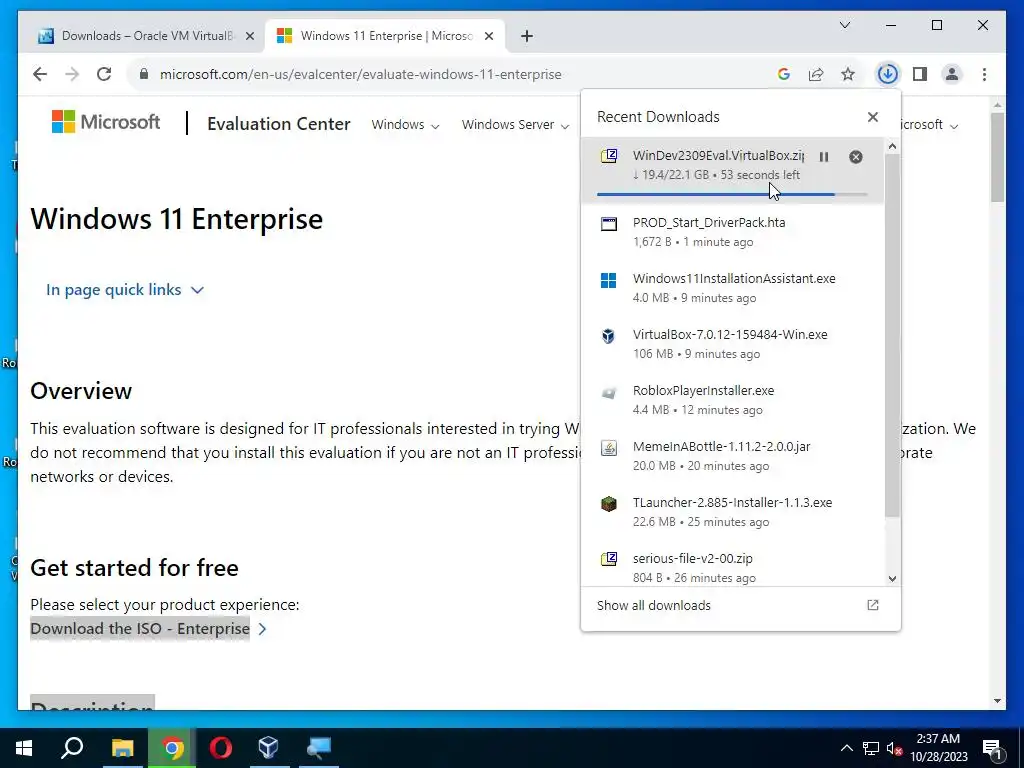Screen dimensions: 1024x768
Task: Open the notification center icon
Action: pos(993,748)
